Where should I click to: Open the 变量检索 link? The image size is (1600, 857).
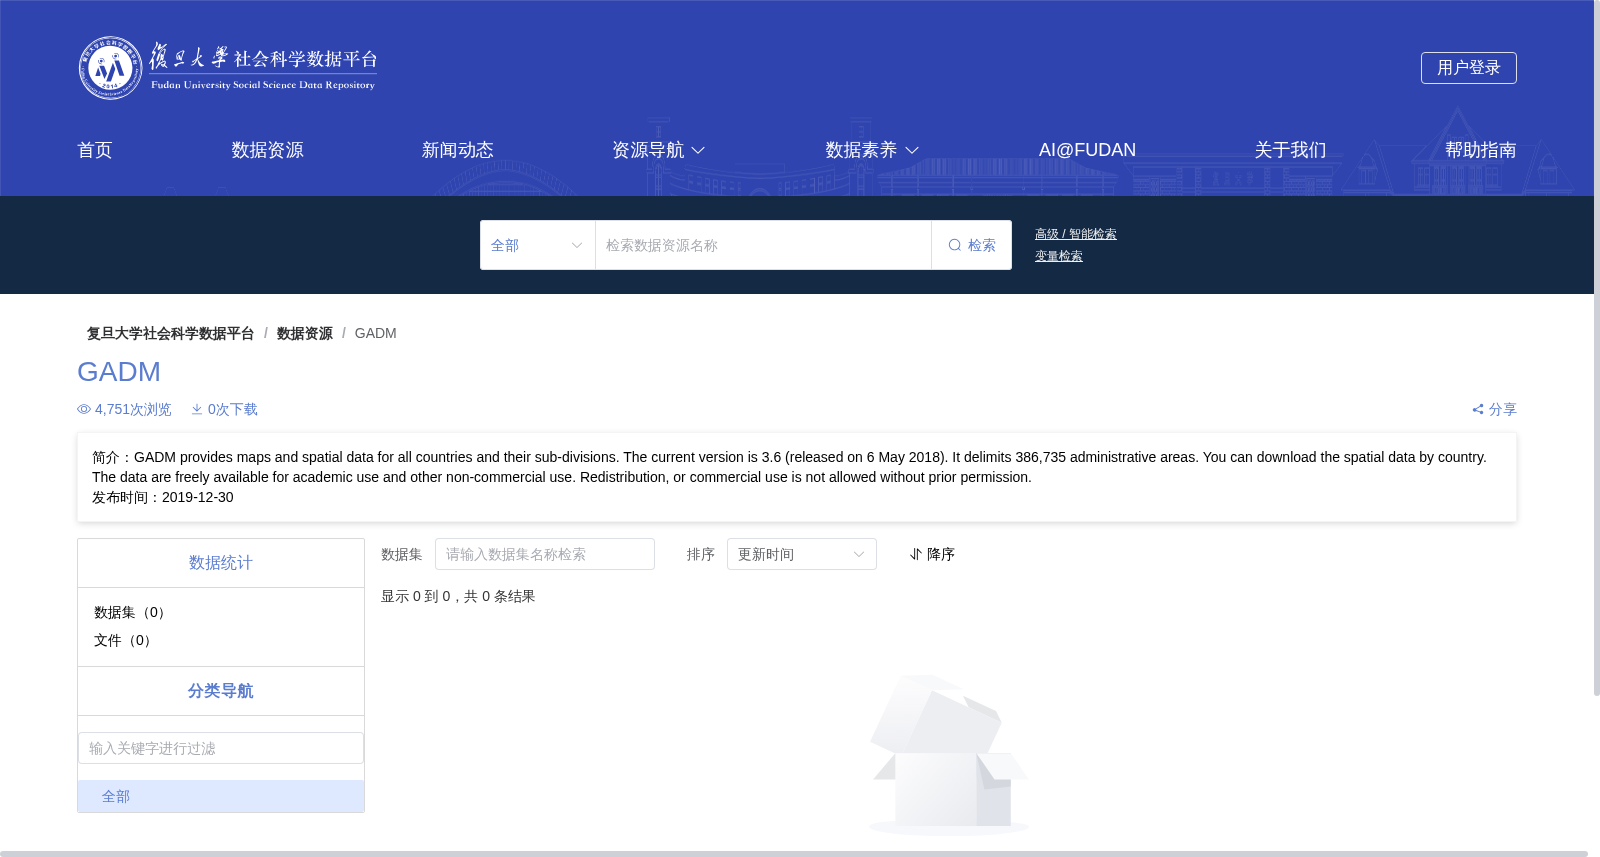click(1059, 256)
